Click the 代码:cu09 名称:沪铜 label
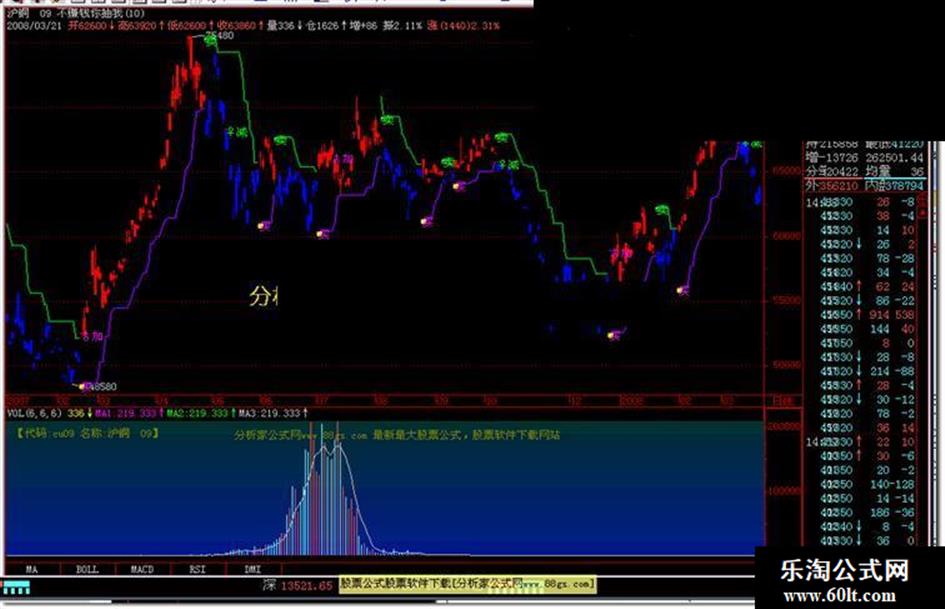 (x=89, y=433)
